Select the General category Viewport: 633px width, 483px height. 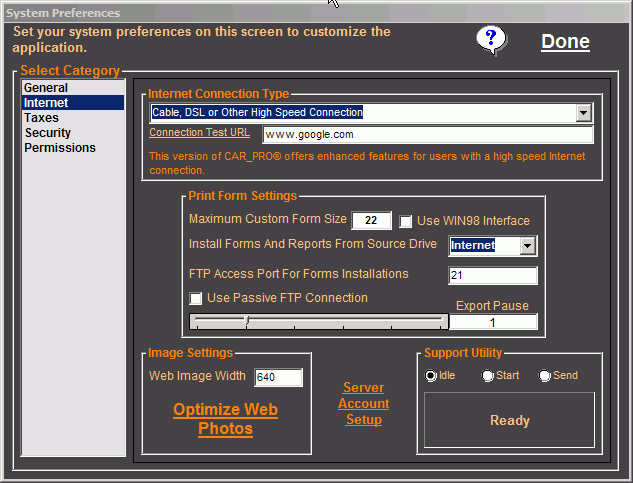tap(73, 88)
